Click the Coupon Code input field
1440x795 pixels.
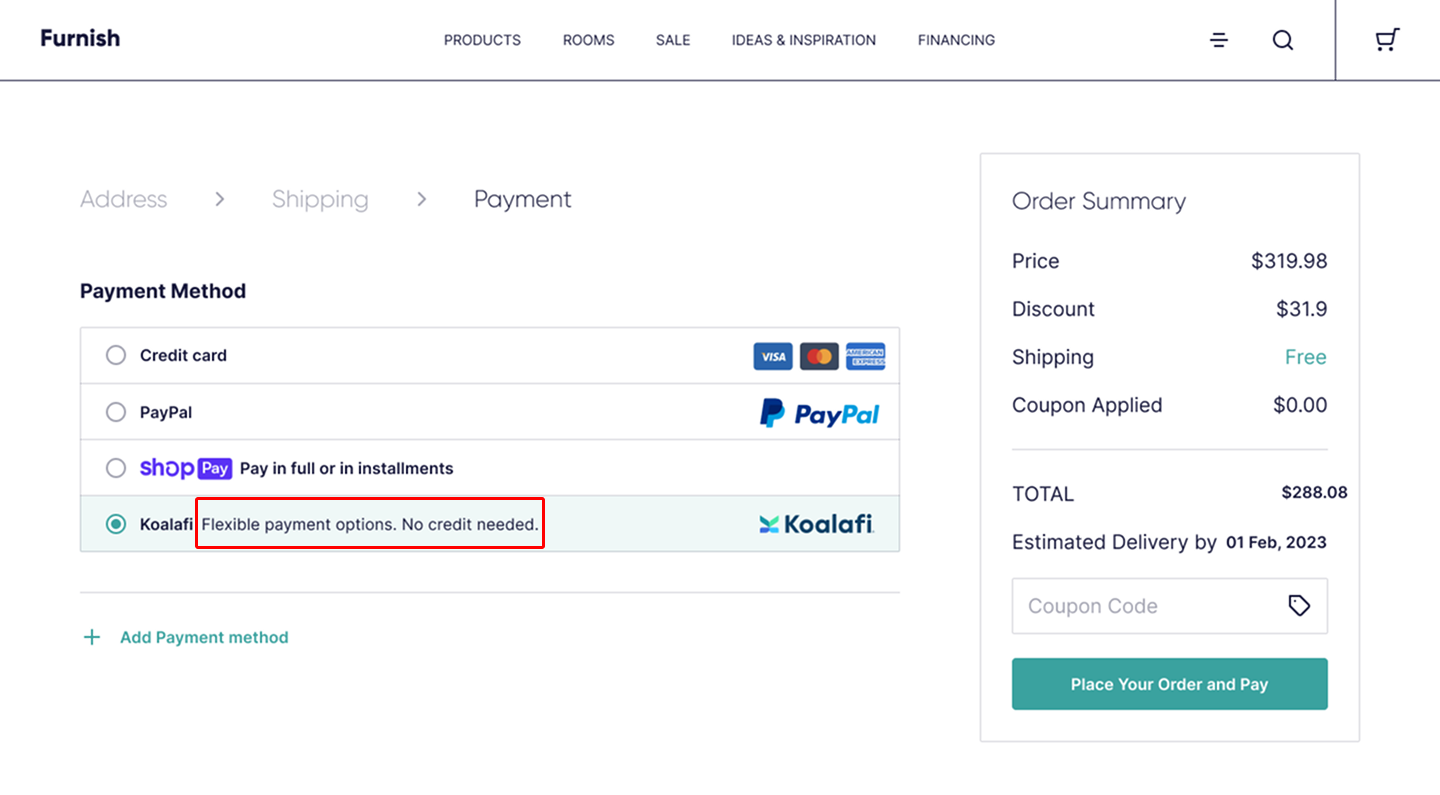[1170, 606]
